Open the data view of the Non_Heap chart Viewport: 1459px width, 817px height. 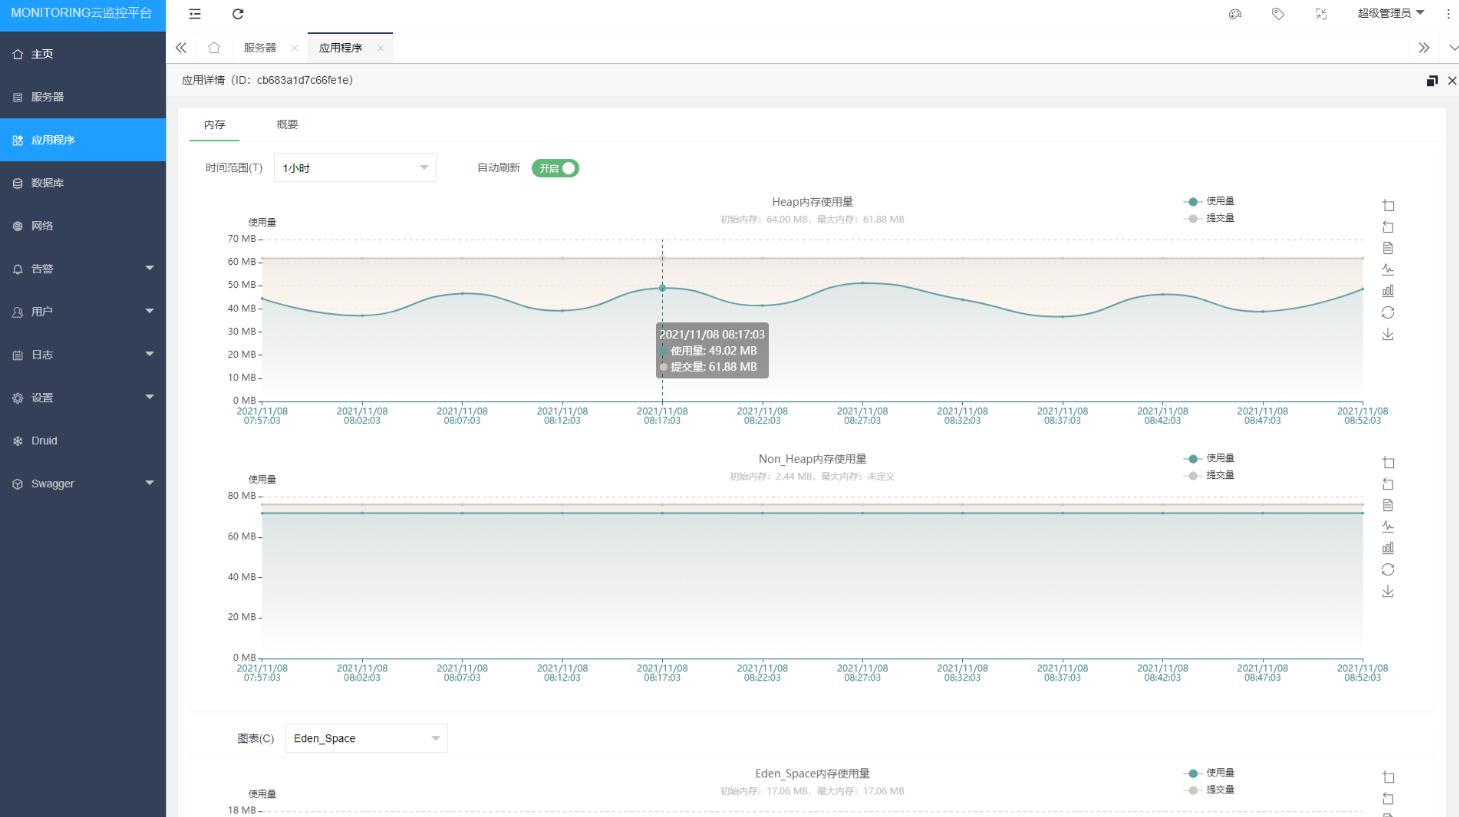tap(1388, 505)
